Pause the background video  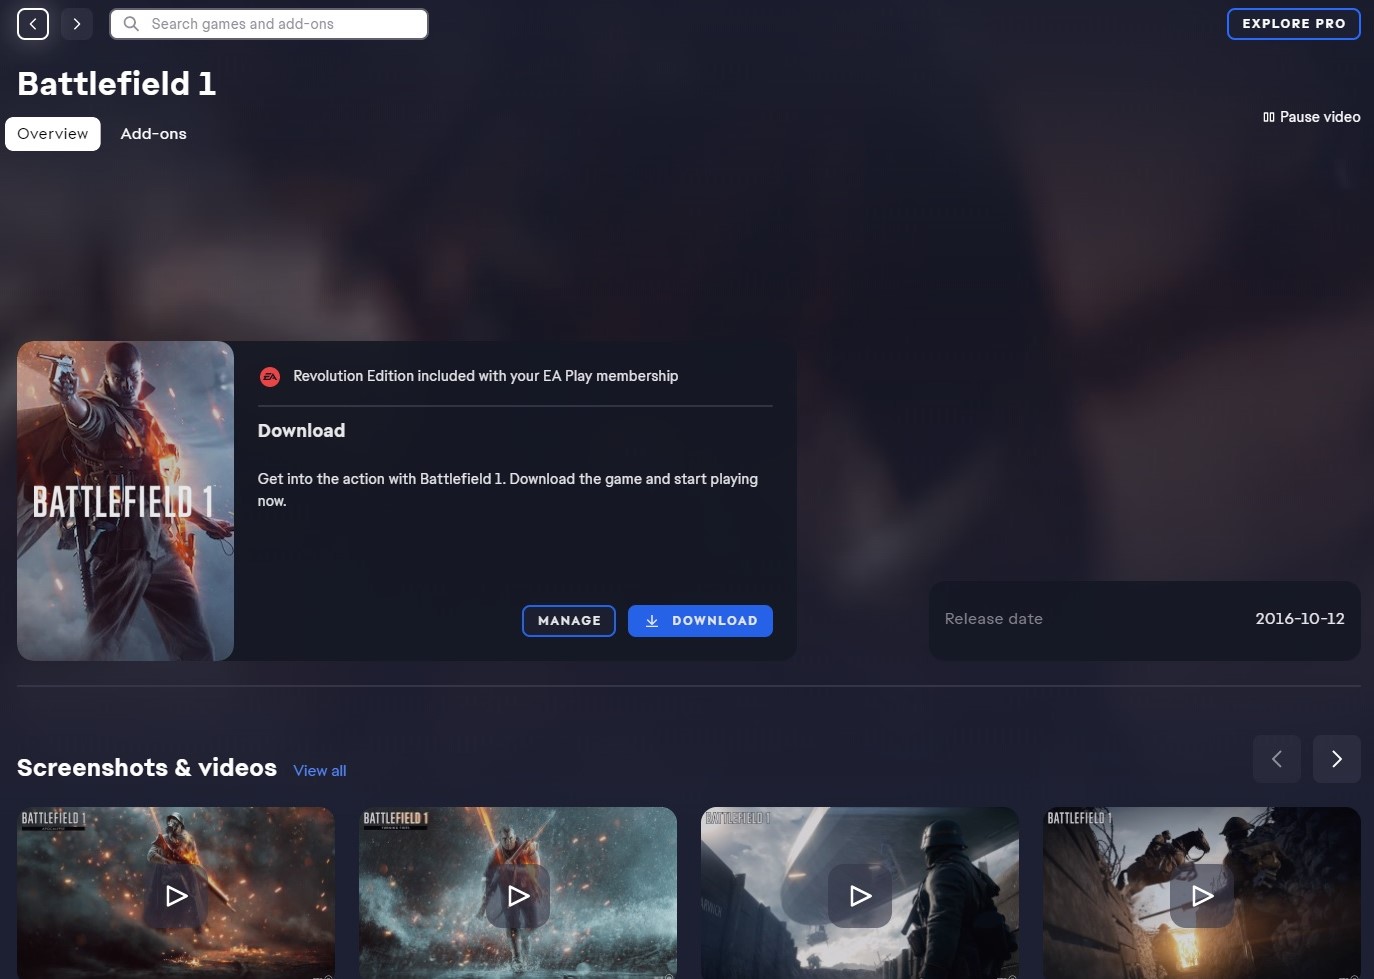(x=1311, y=117)
